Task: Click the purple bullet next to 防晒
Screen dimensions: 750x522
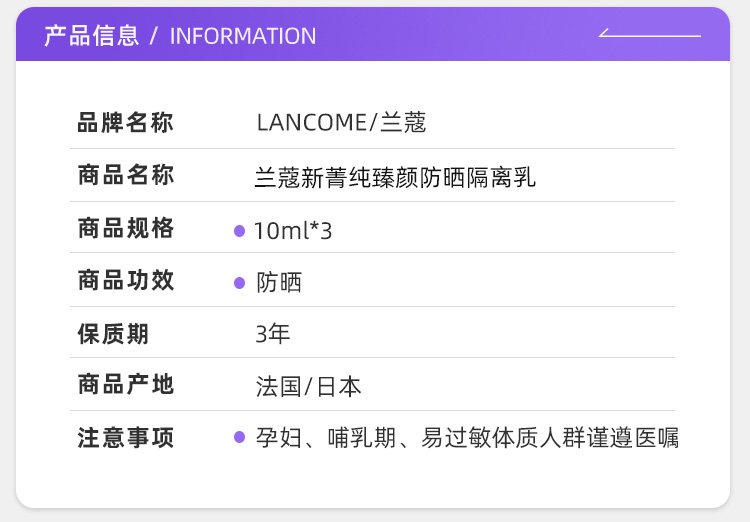Action: 239,283
